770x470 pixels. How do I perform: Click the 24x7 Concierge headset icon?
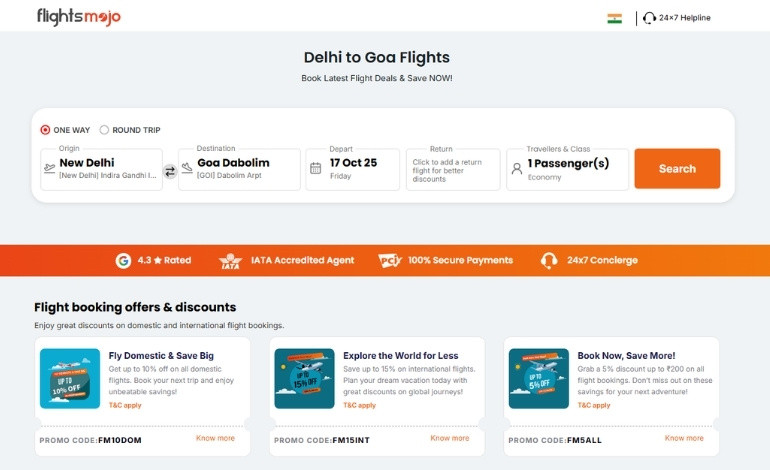(x=549, y=260)
